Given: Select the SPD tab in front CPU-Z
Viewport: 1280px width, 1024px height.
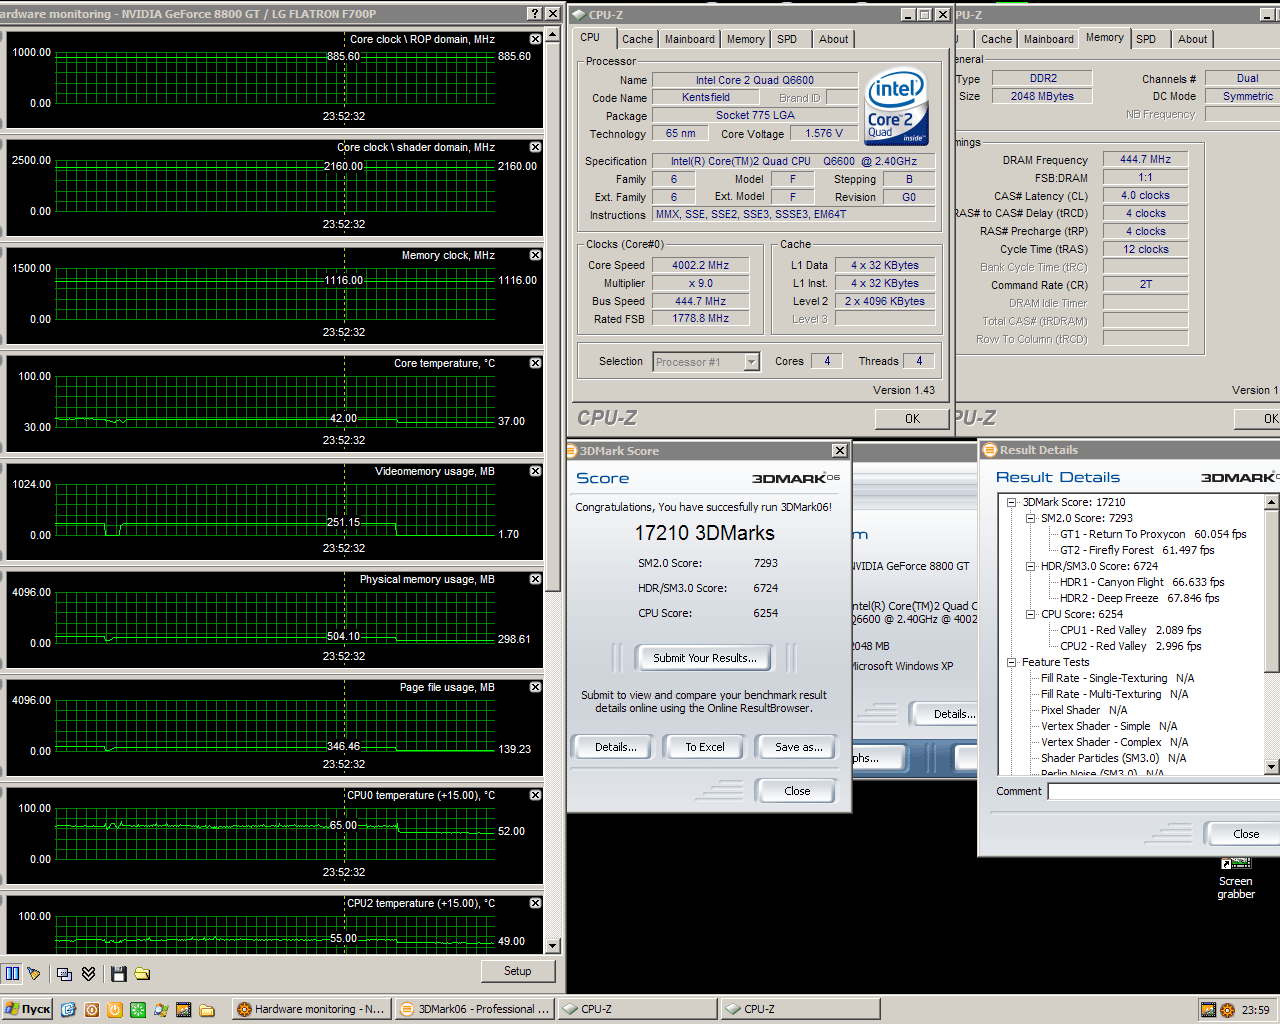Looking at the screenshot, I should click(788, 39).
